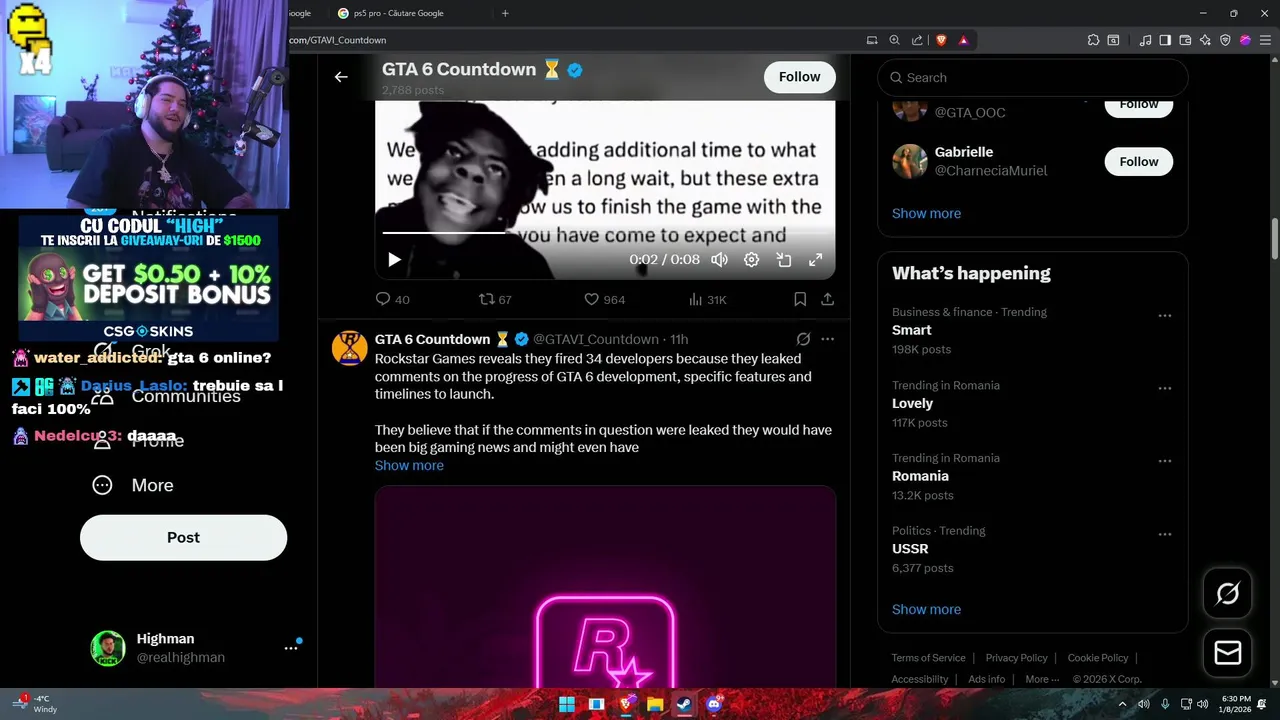
Task: Click the sidebar Post button
Action: [x=183, y=538]
